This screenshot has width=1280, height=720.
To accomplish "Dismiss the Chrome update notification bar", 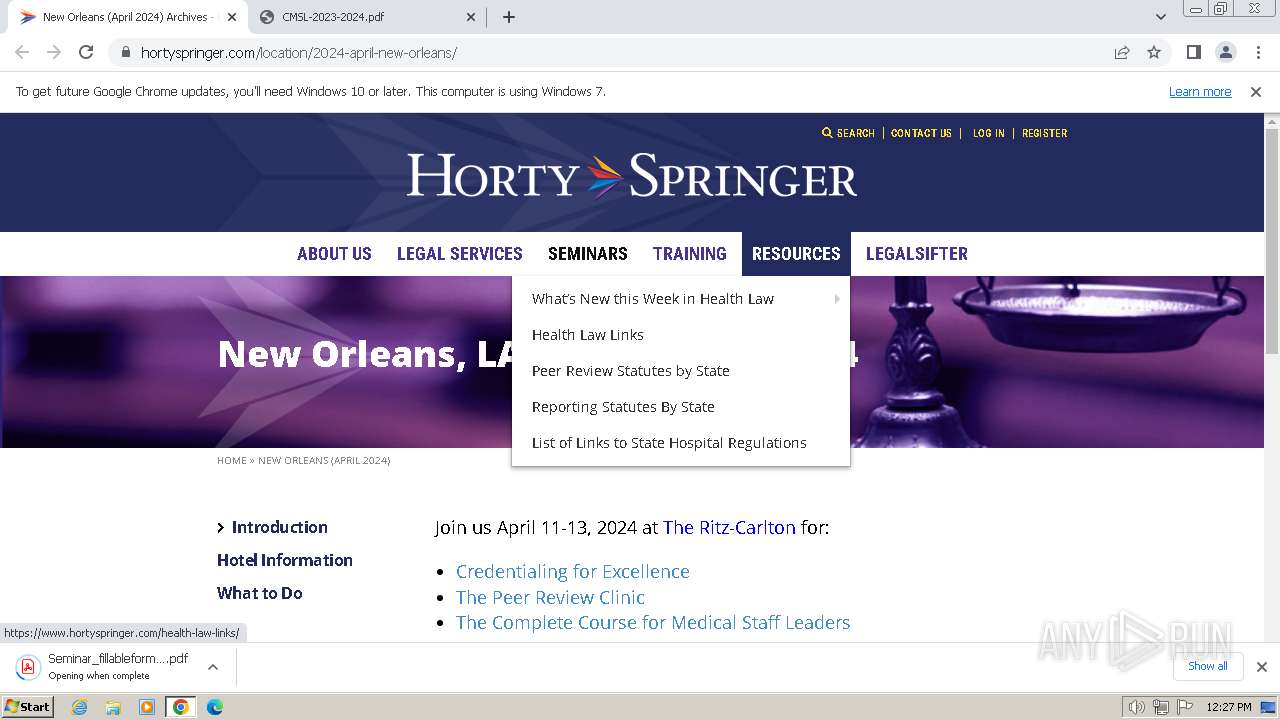I will [x=1256, y=91].
